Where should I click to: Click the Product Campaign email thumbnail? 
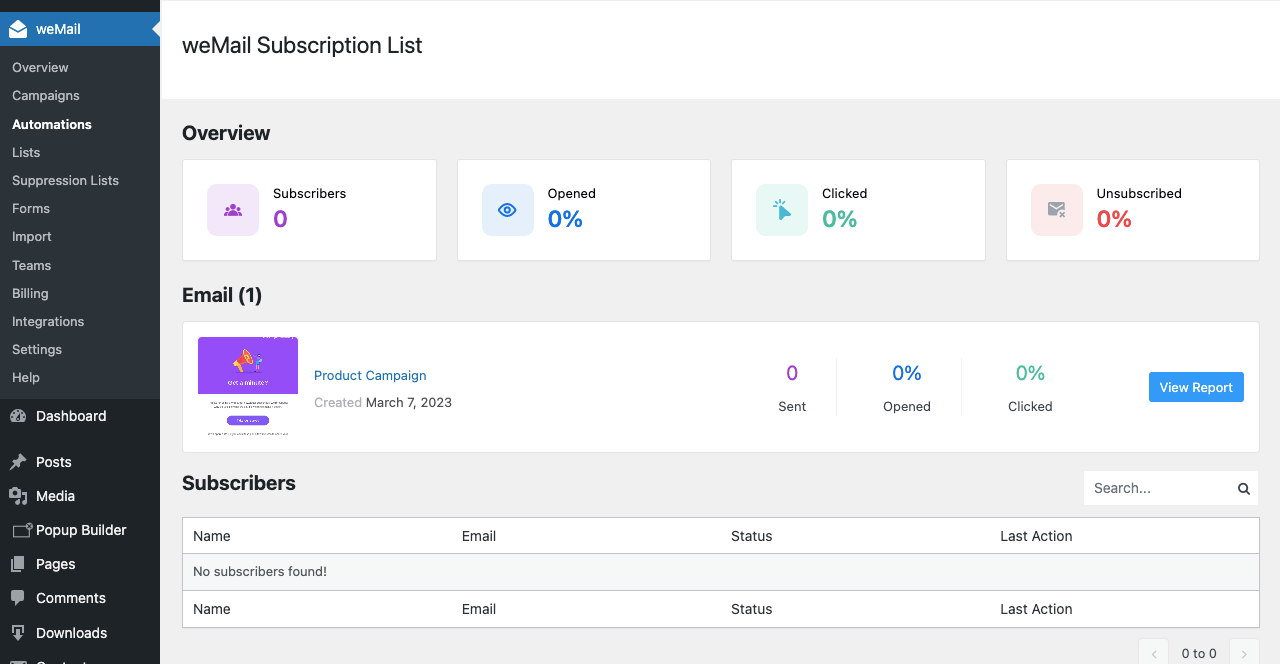(248, 387)
